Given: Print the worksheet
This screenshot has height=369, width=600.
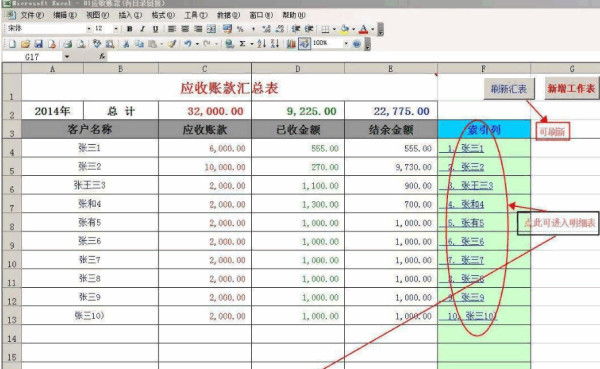Looking at the screenshot, I should [x=68, y=44].
